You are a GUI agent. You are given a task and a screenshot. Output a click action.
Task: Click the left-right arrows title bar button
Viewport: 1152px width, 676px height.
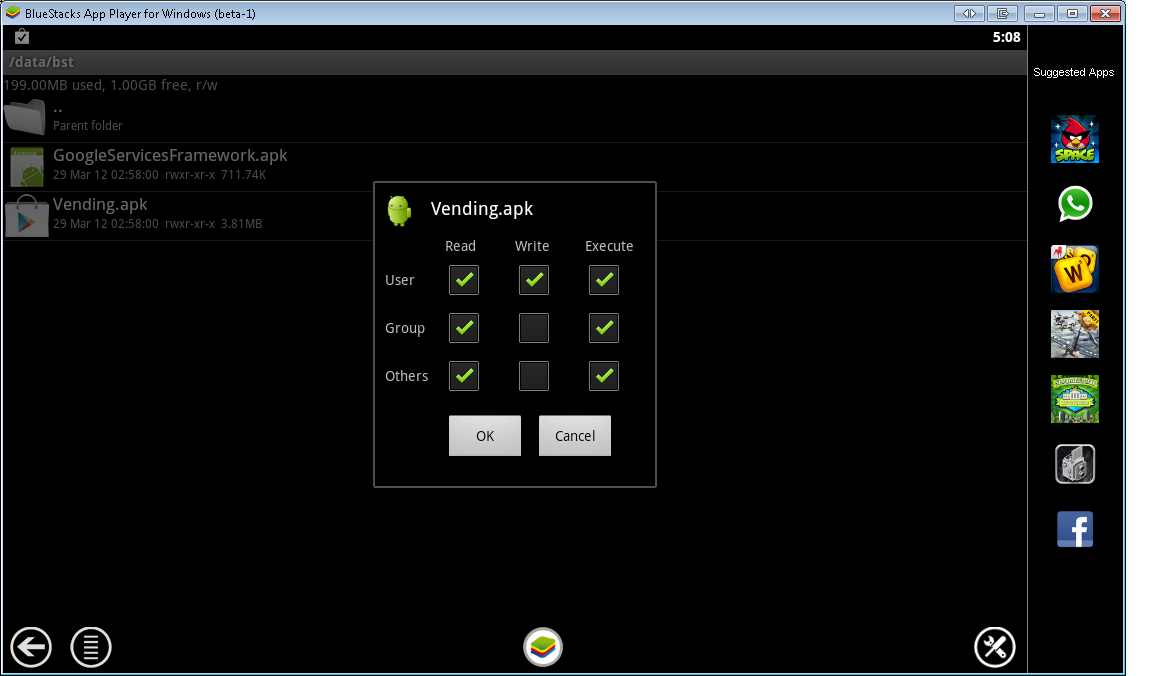pos(970,13)
